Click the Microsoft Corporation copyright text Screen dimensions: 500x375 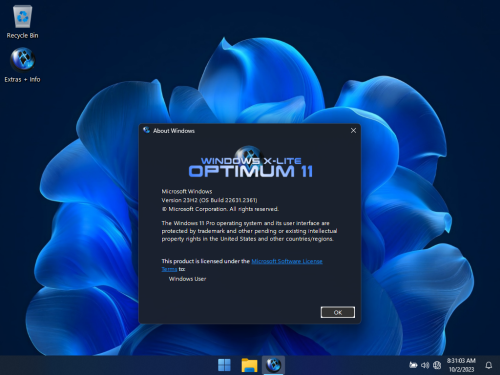(x=220, y=209)
